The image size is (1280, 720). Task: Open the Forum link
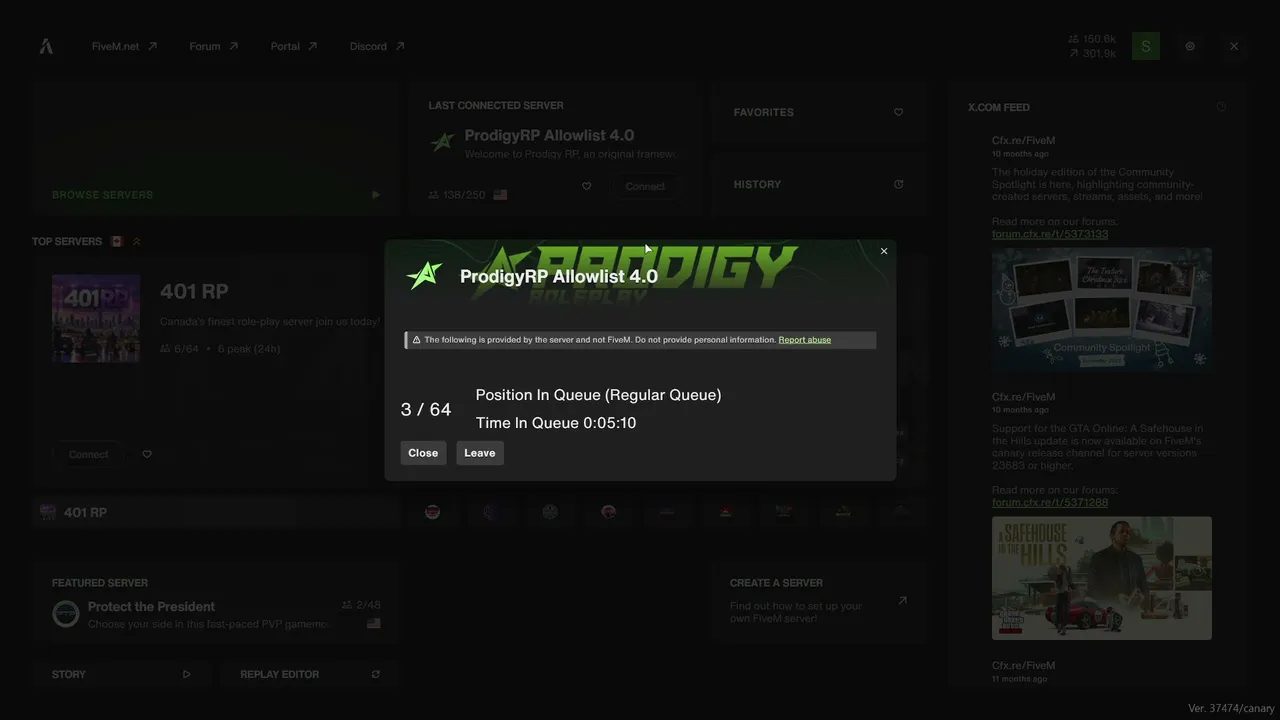click(214, 46)
